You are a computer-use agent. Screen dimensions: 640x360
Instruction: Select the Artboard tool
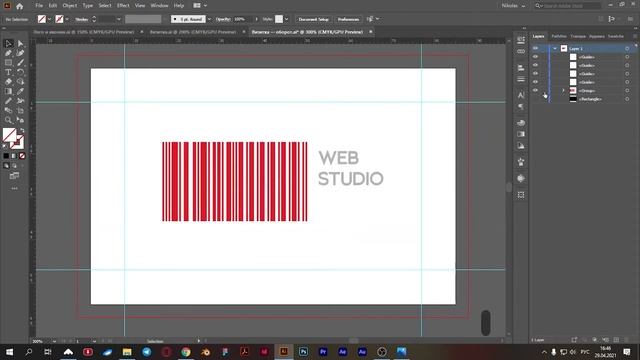[20, 111]
